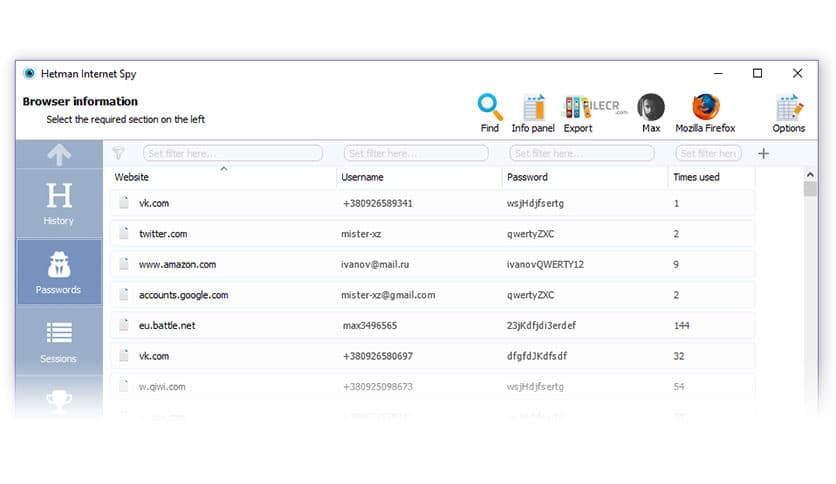Add a filter with the plus button

pyautogui.click(x=763, y=154)
